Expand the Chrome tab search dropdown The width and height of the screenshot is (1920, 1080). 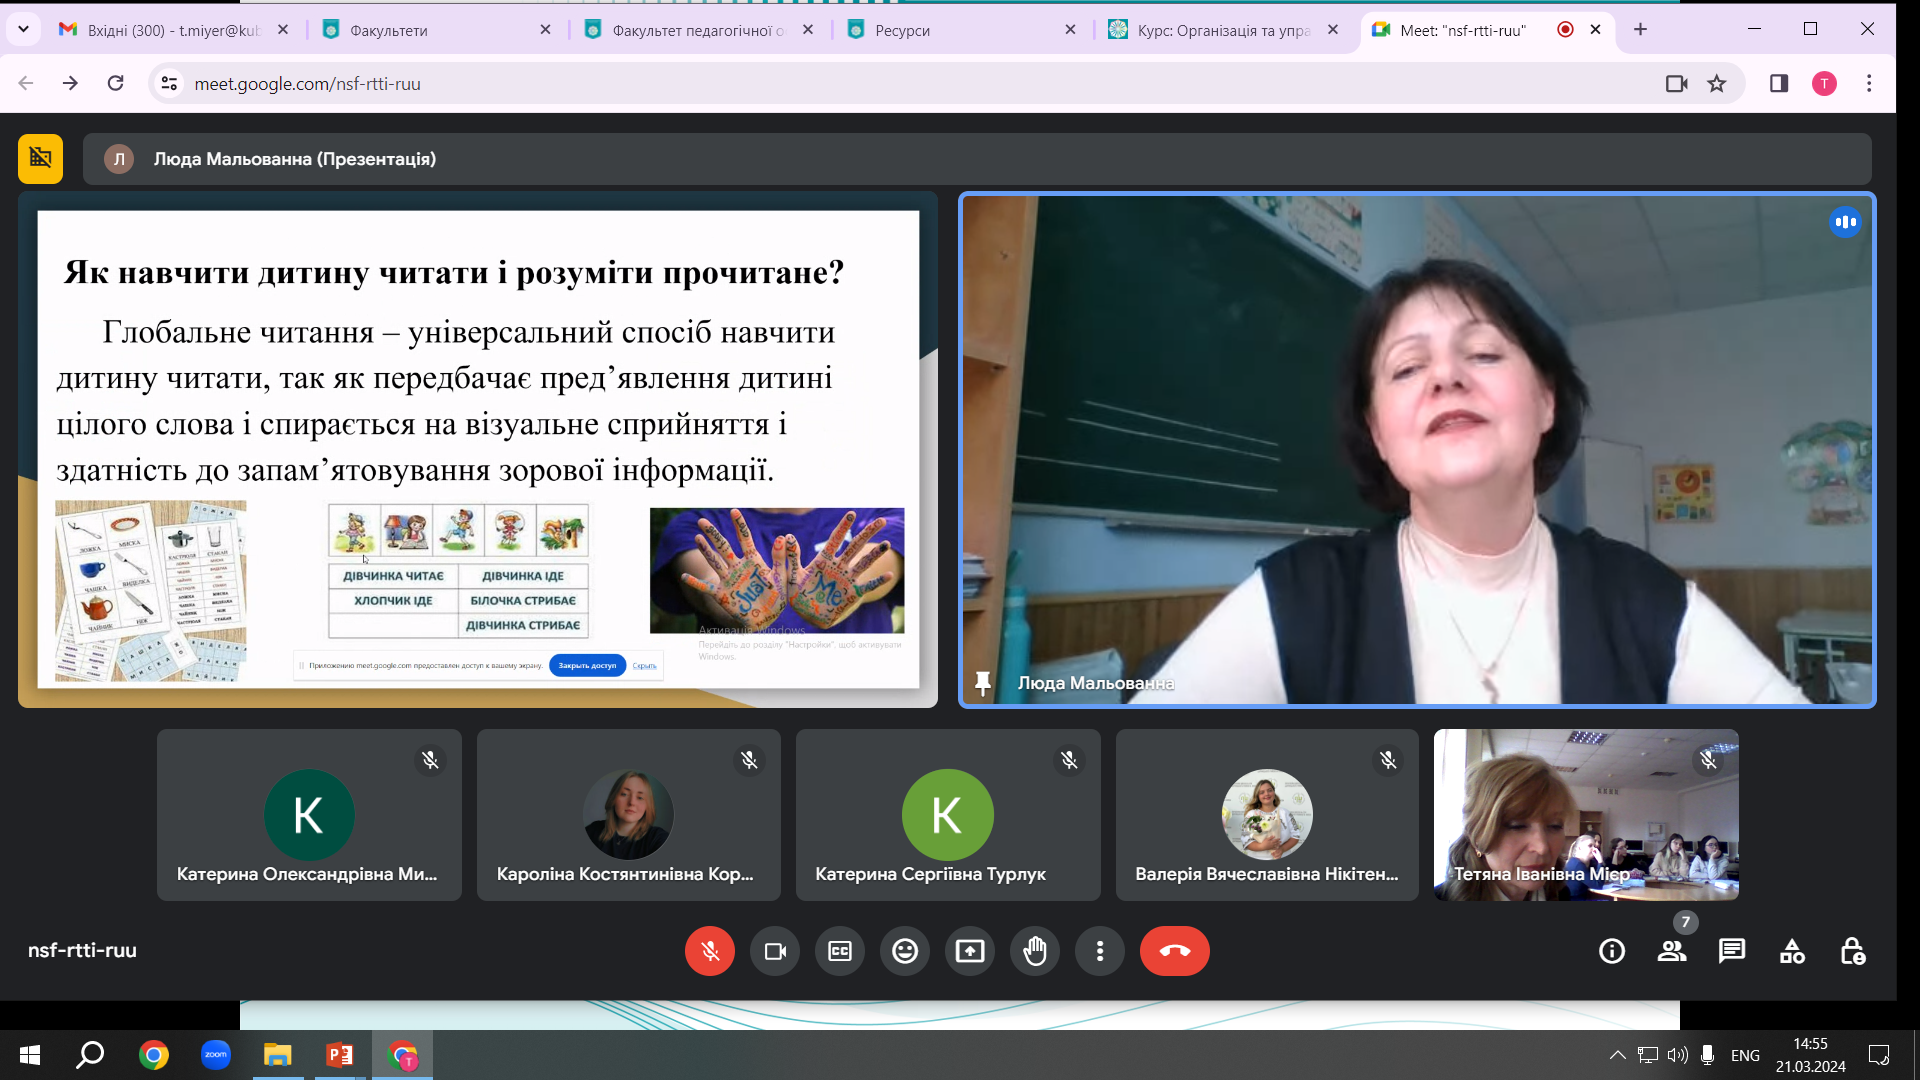(23, 29)
